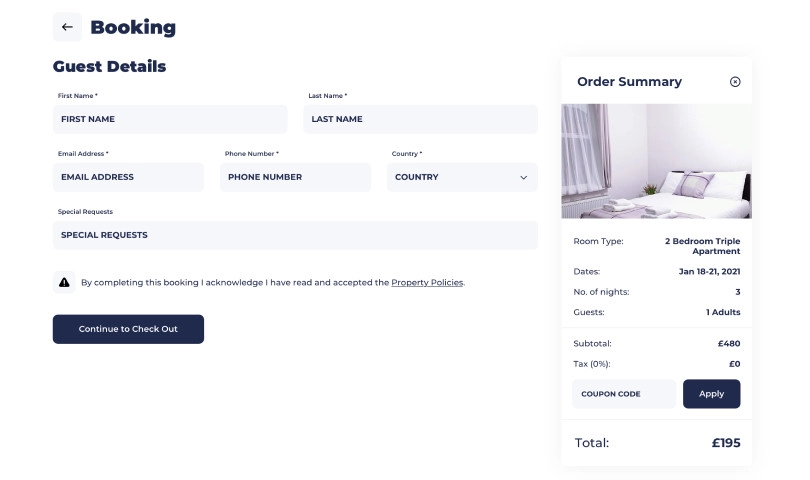Image resolution: width=810 pixels, height=480 pixels.
Task: Focus the Last Name input field
Action: click(x=422, y=119)
